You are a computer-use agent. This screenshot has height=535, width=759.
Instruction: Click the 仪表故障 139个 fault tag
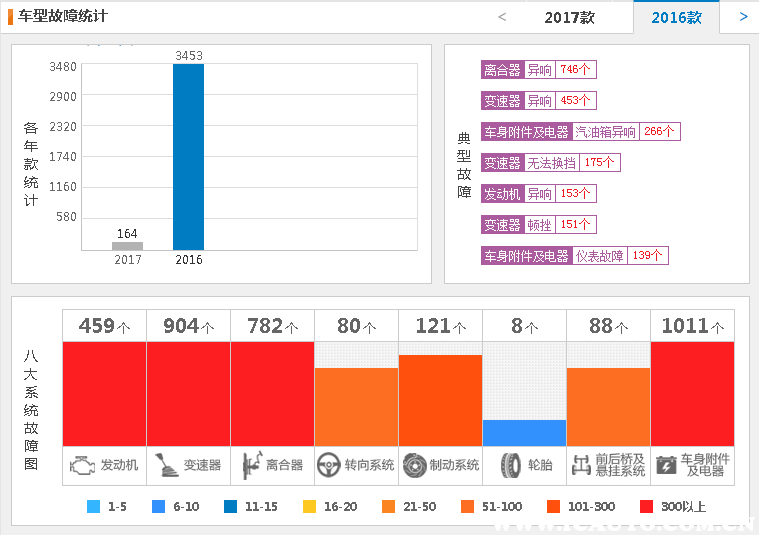[574, 256]
